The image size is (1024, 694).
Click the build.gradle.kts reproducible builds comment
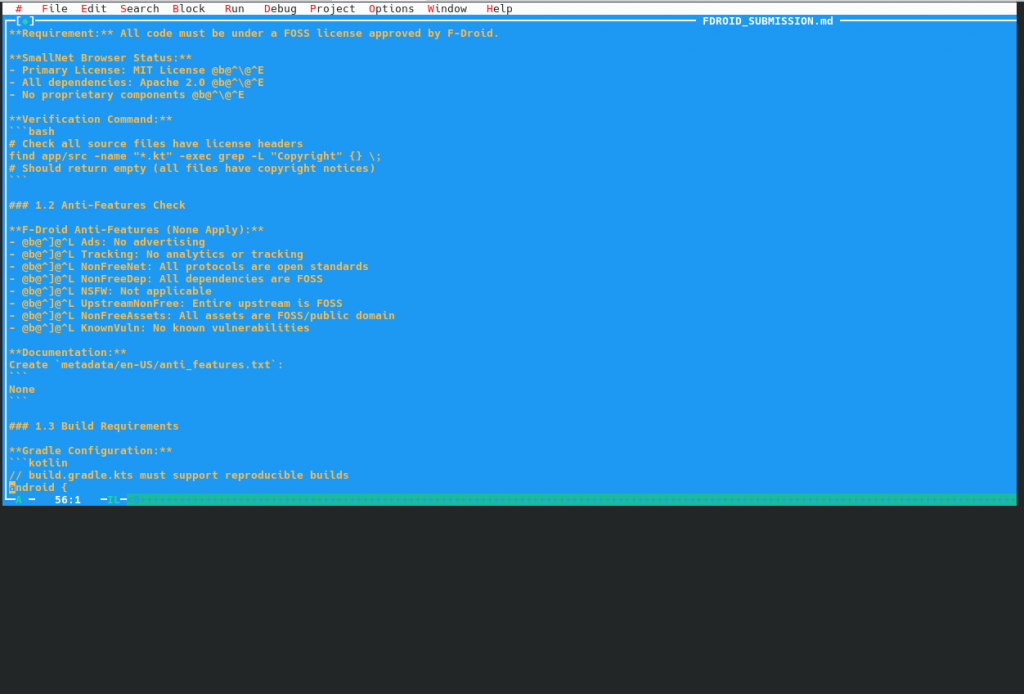(178, 475)
